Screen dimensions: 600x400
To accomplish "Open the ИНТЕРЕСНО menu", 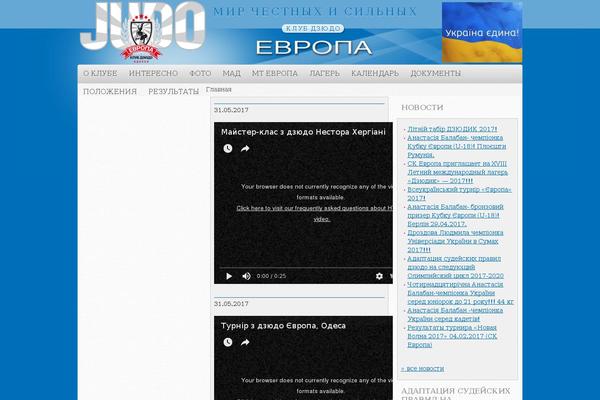I will pyautogui.click(x=153, y=73).
